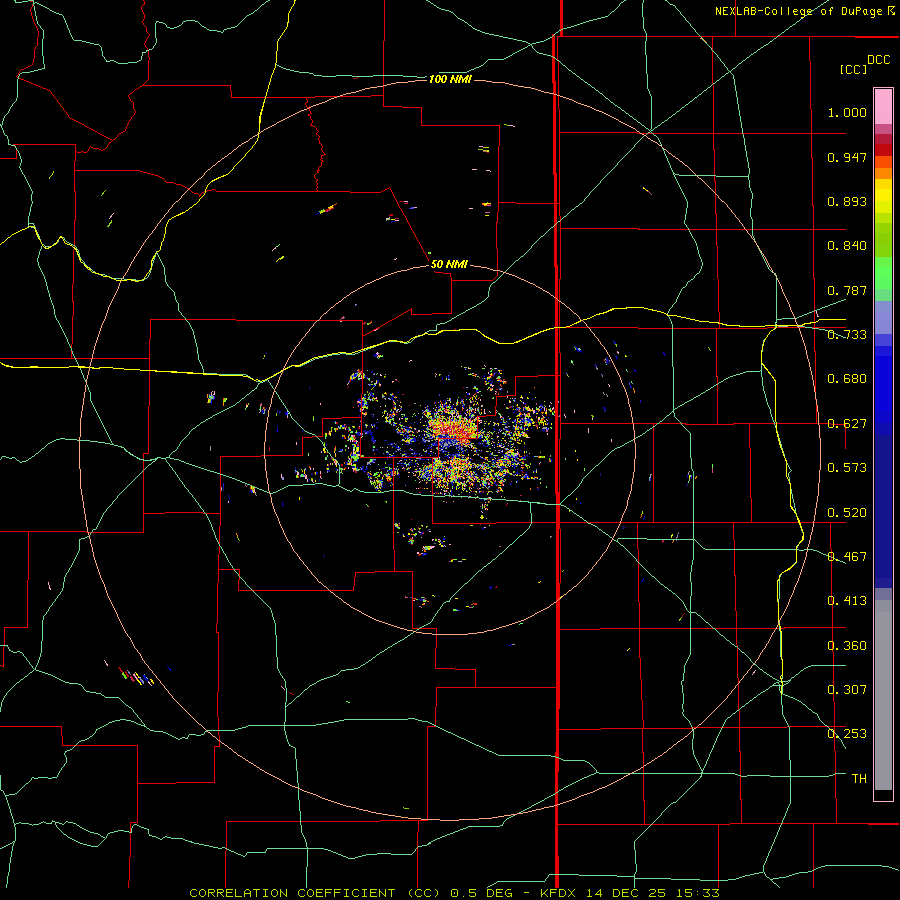Click the 0.893 scale value
Viewport: 900px width, 900px height.
(847, 201)
